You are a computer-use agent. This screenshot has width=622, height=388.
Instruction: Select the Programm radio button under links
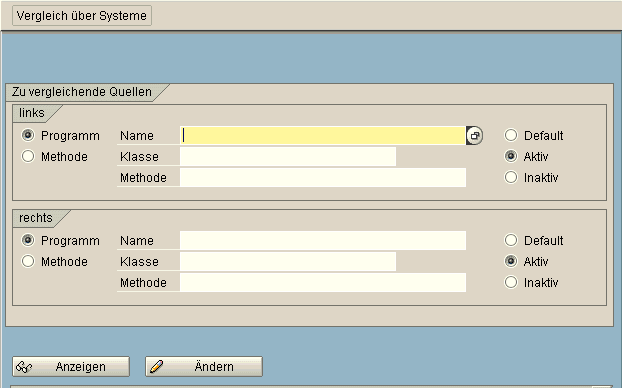click(x=28, y=135)
